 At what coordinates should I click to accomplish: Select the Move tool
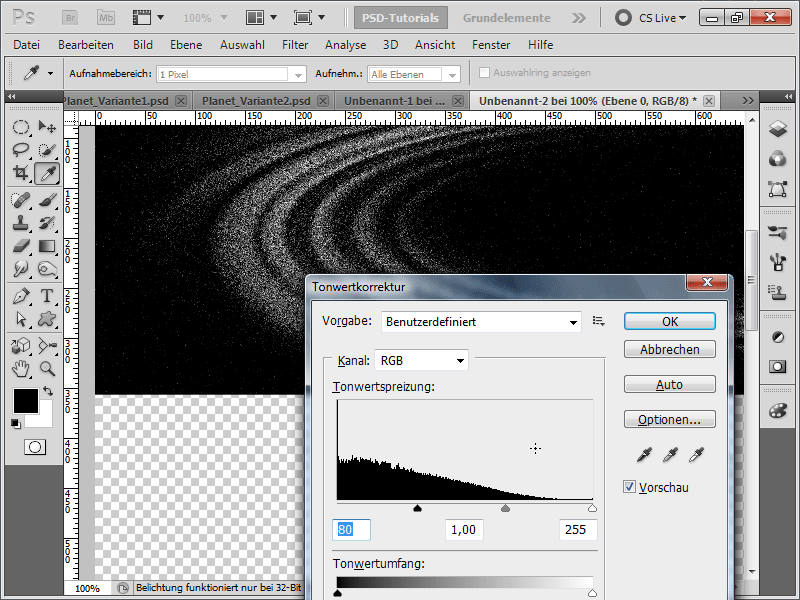pos(47,127)
